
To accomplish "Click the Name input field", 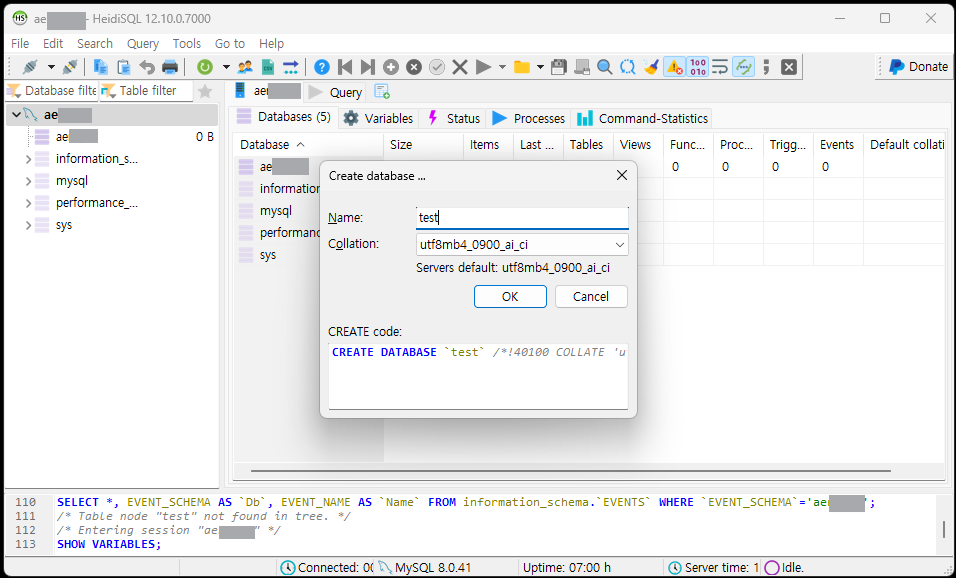I will click(x=522, y=218).
